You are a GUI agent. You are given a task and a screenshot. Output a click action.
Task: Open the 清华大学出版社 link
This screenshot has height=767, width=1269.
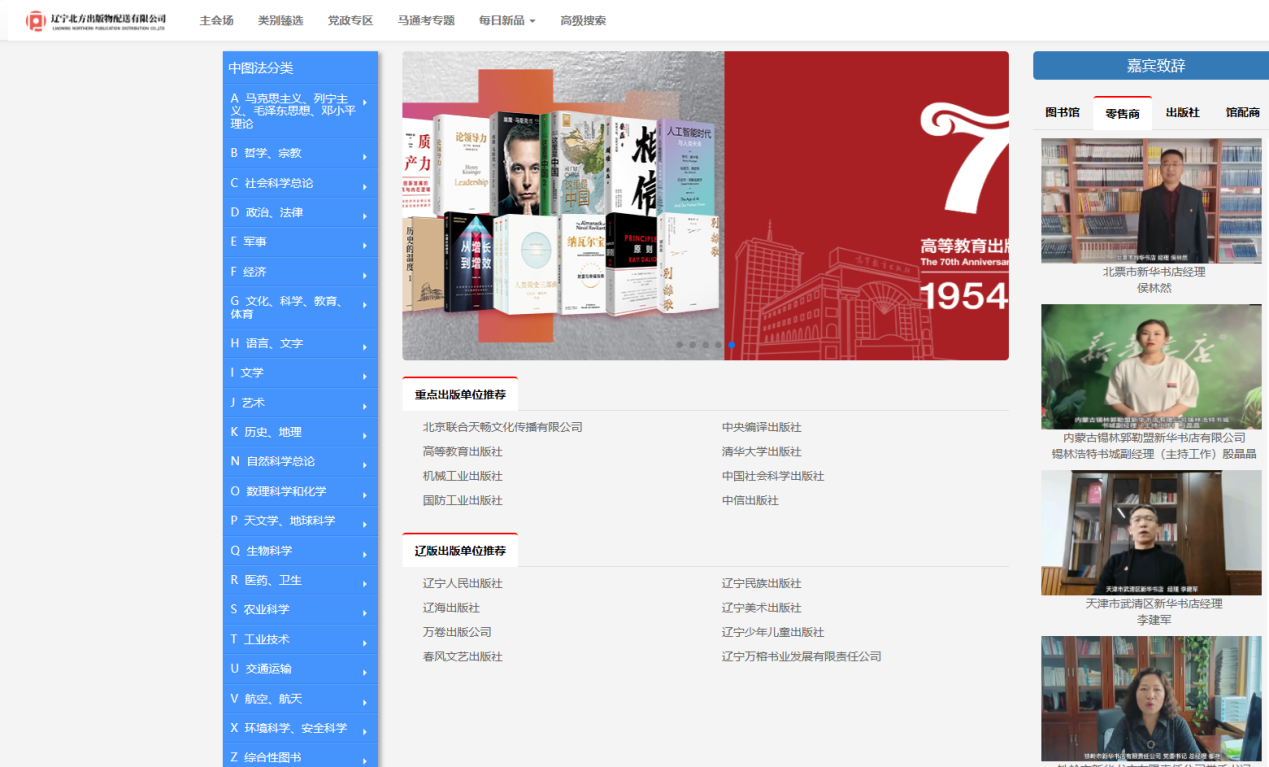tap(761, 452)
